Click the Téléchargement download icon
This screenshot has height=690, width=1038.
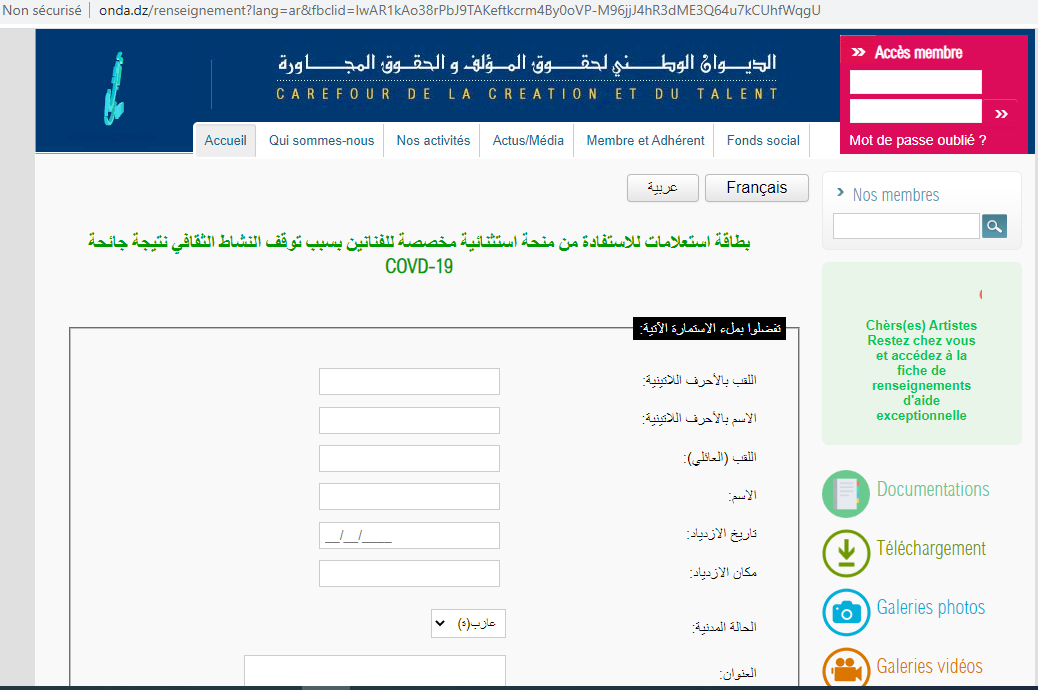click(845, 553)
